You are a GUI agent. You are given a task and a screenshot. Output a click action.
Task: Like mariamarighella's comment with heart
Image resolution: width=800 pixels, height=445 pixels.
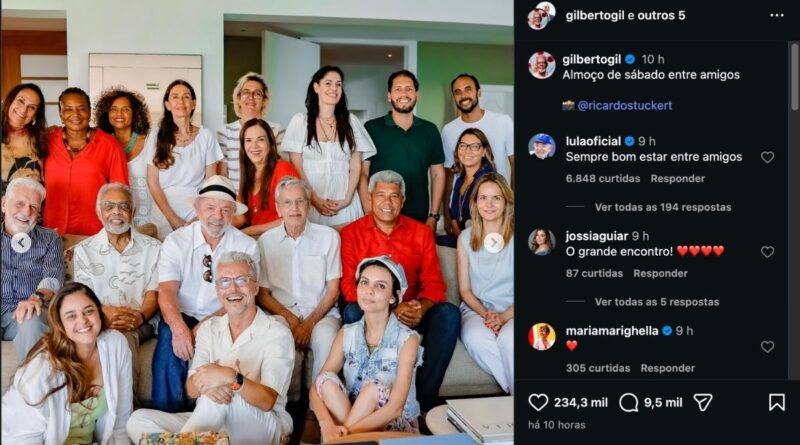pos(767,347)
